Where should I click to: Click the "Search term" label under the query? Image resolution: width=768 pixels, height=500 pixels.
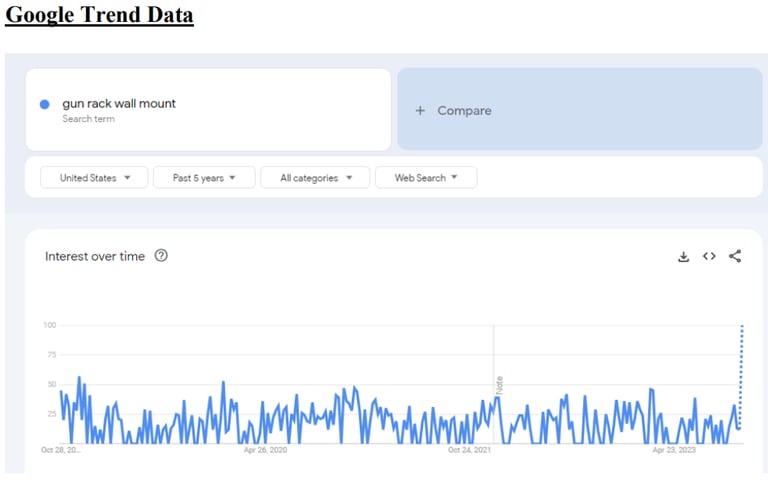(x=88, y=119)
